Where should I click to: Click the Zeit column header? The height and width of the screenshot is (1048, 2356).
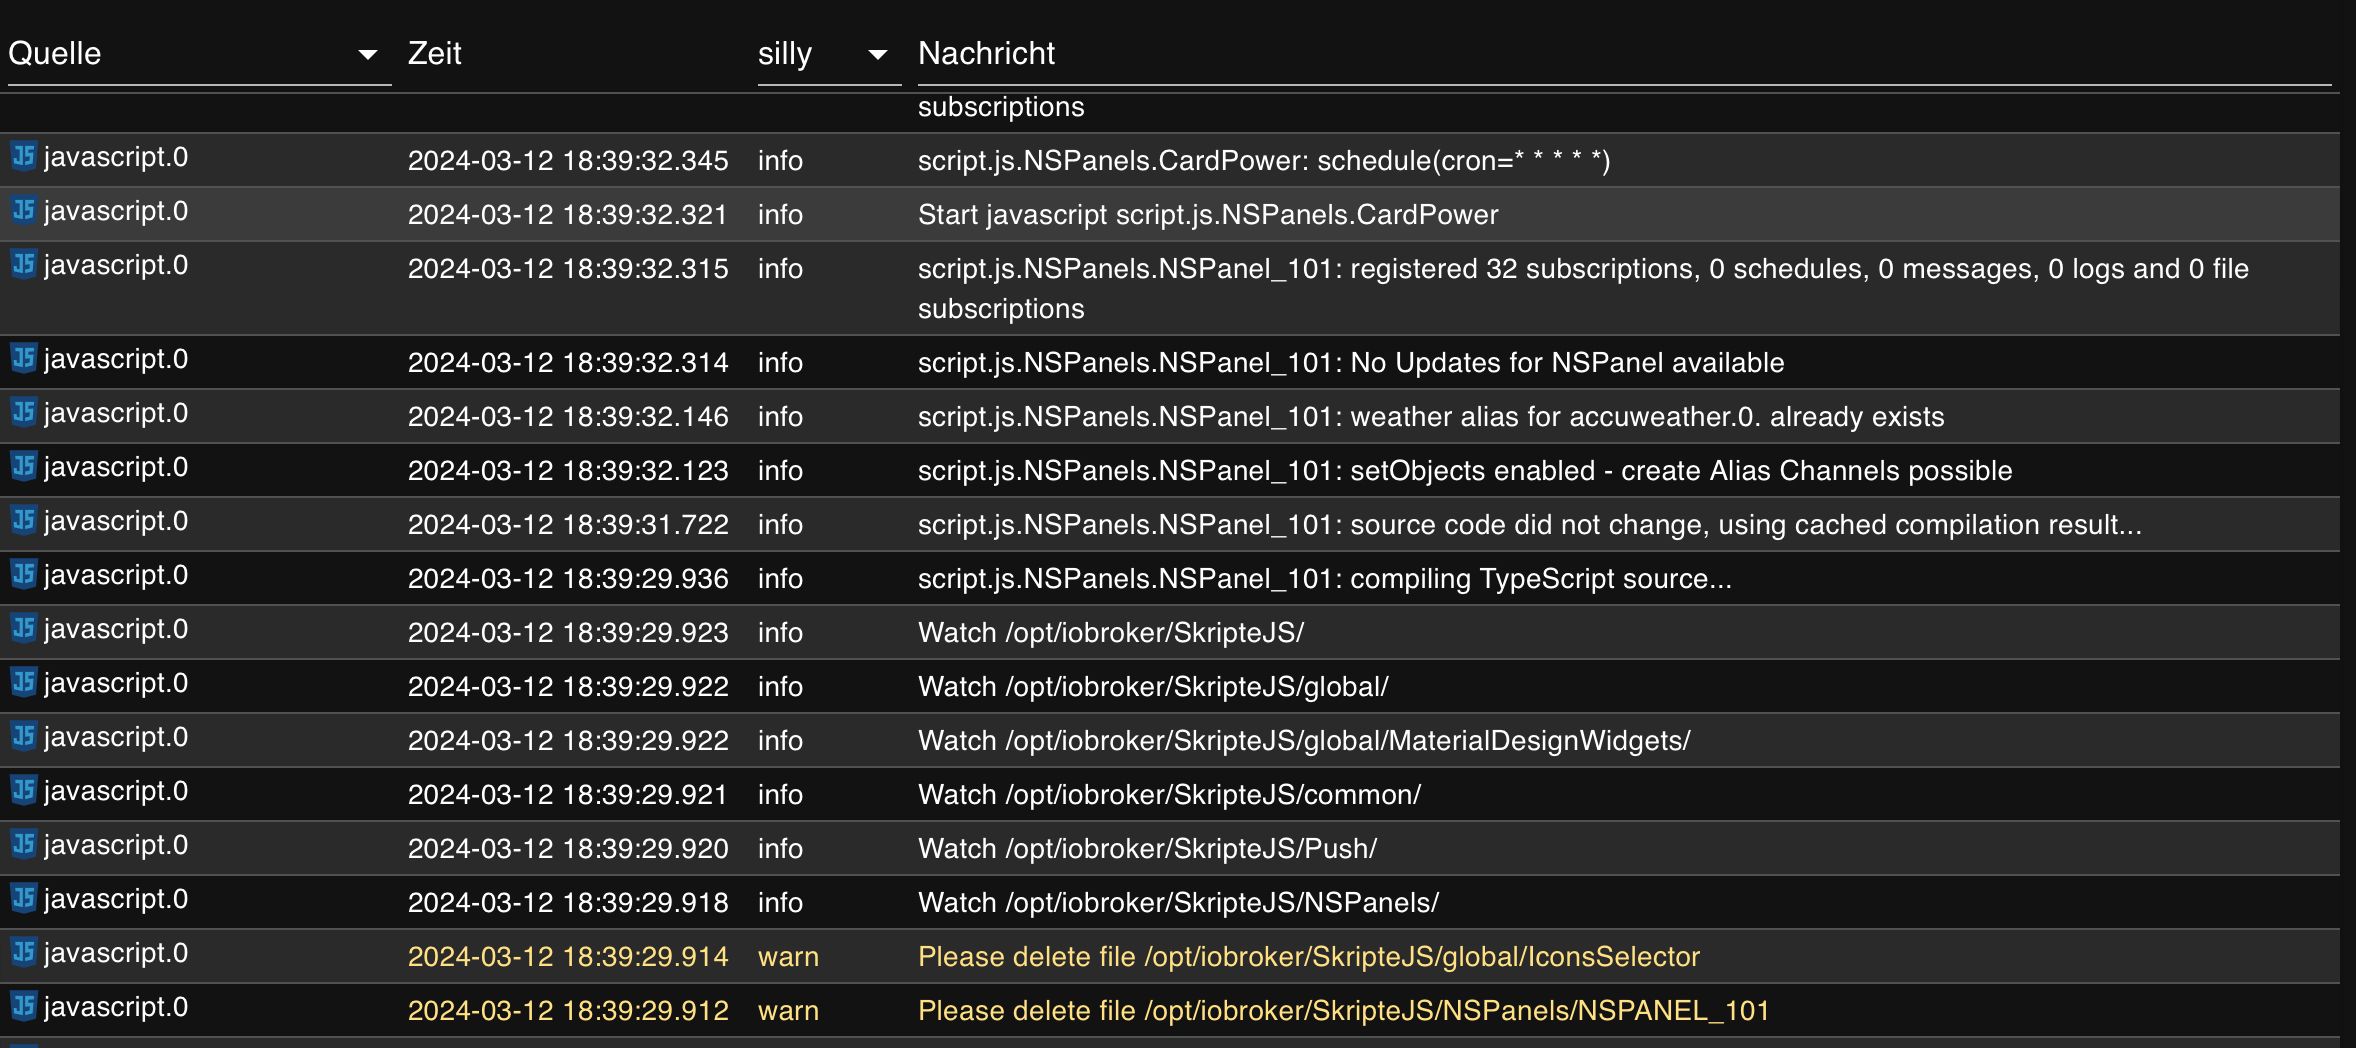pyautogui.click(x=435, y=54)
